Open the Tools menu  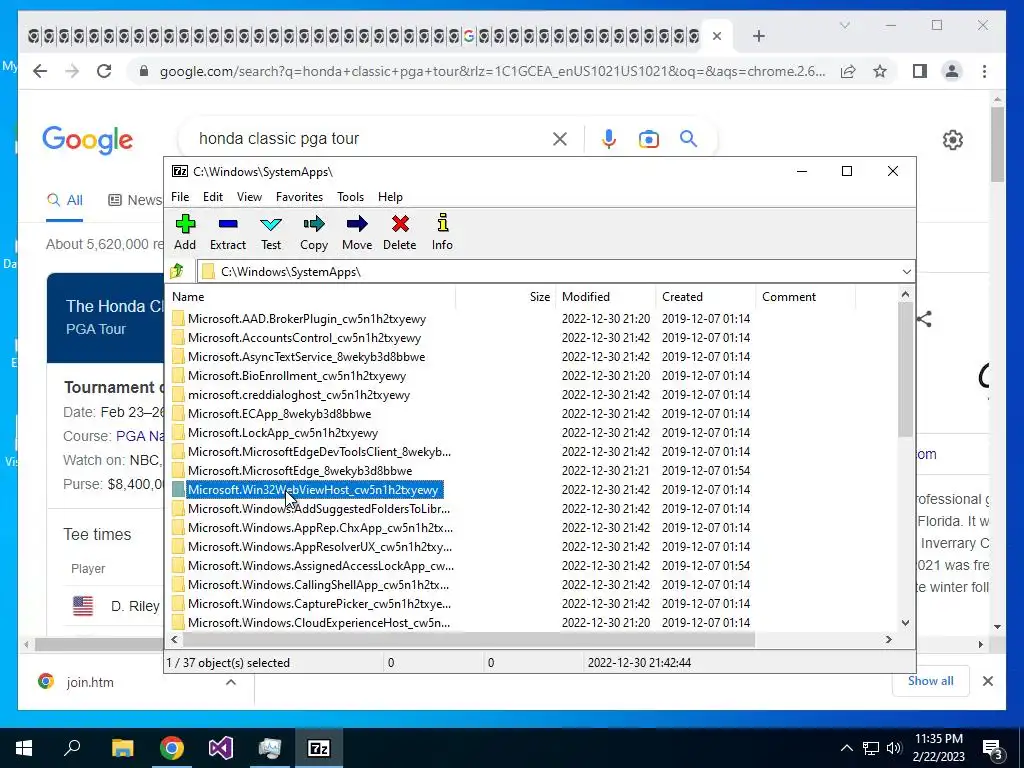(x=350, y=197)
